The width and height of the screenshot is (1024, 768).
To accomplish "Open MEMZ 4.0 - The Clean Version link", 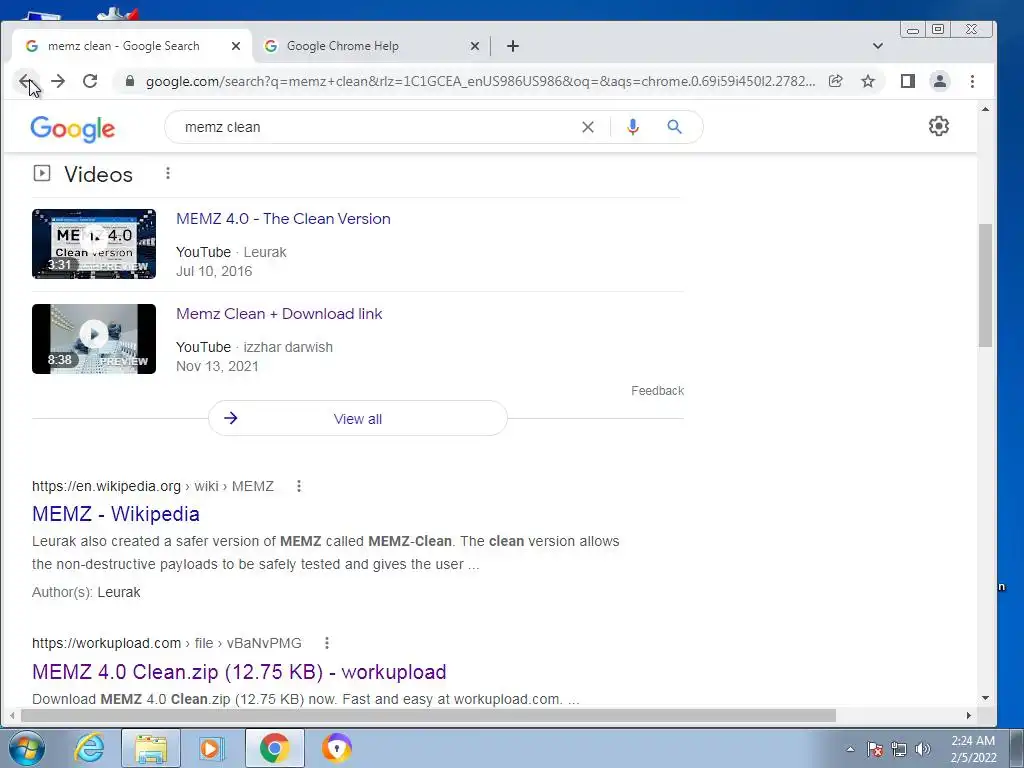I will 283,219.
